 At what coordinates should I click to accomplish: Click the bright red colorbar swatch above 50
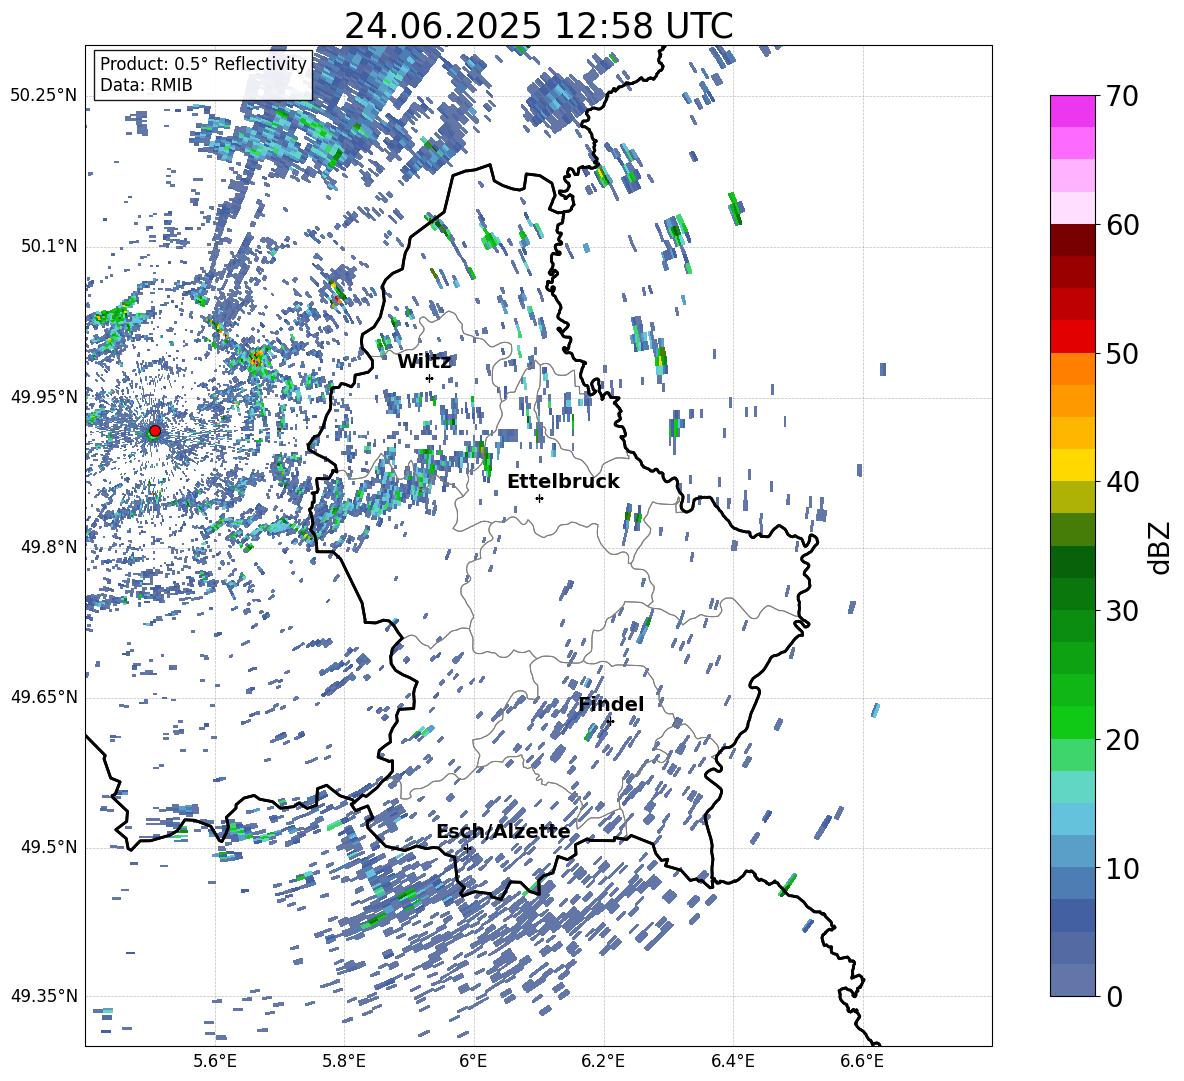1072,337
